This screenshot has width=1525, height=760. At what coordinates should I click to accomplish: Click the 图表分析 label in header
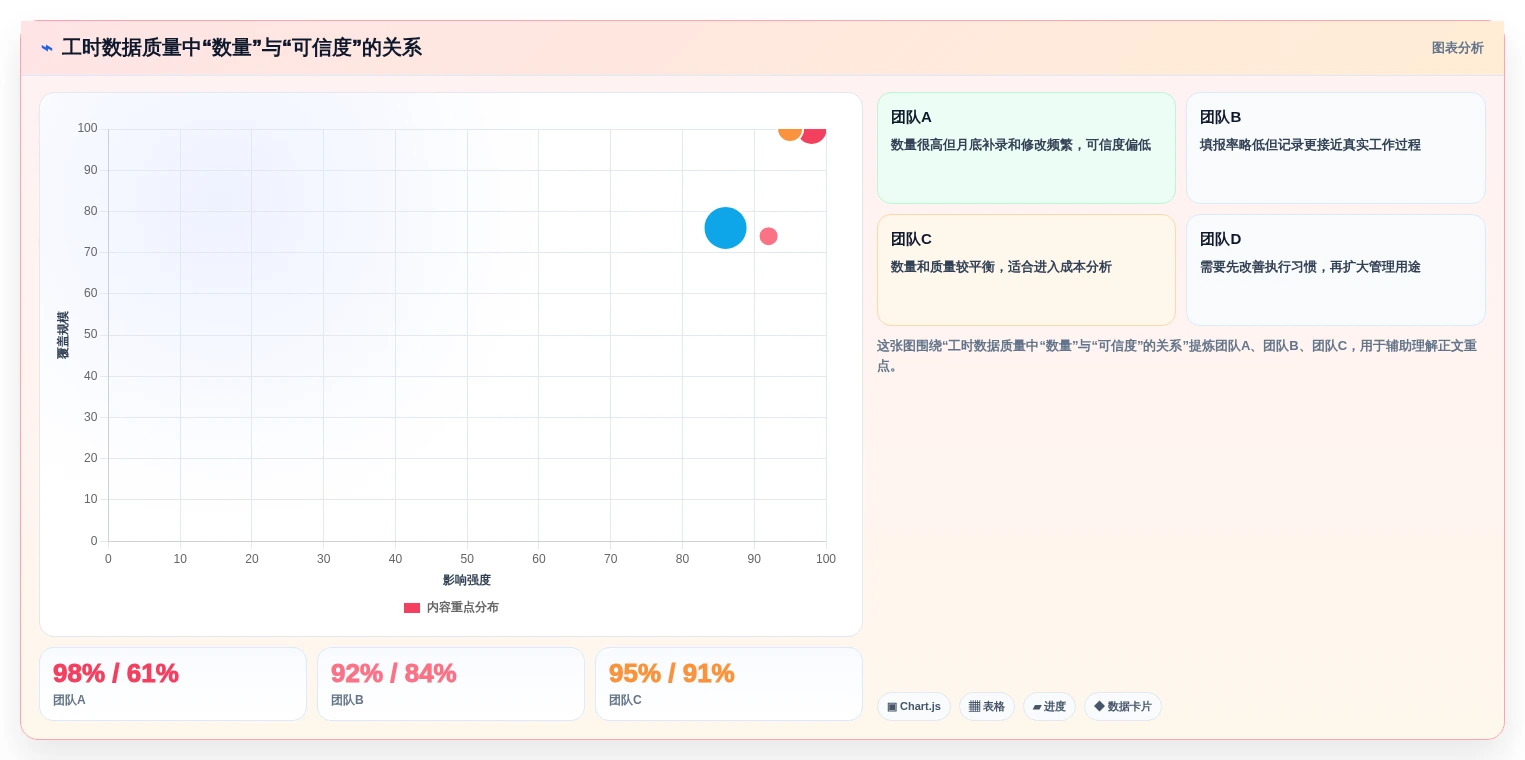click(x=1457, y=48)
